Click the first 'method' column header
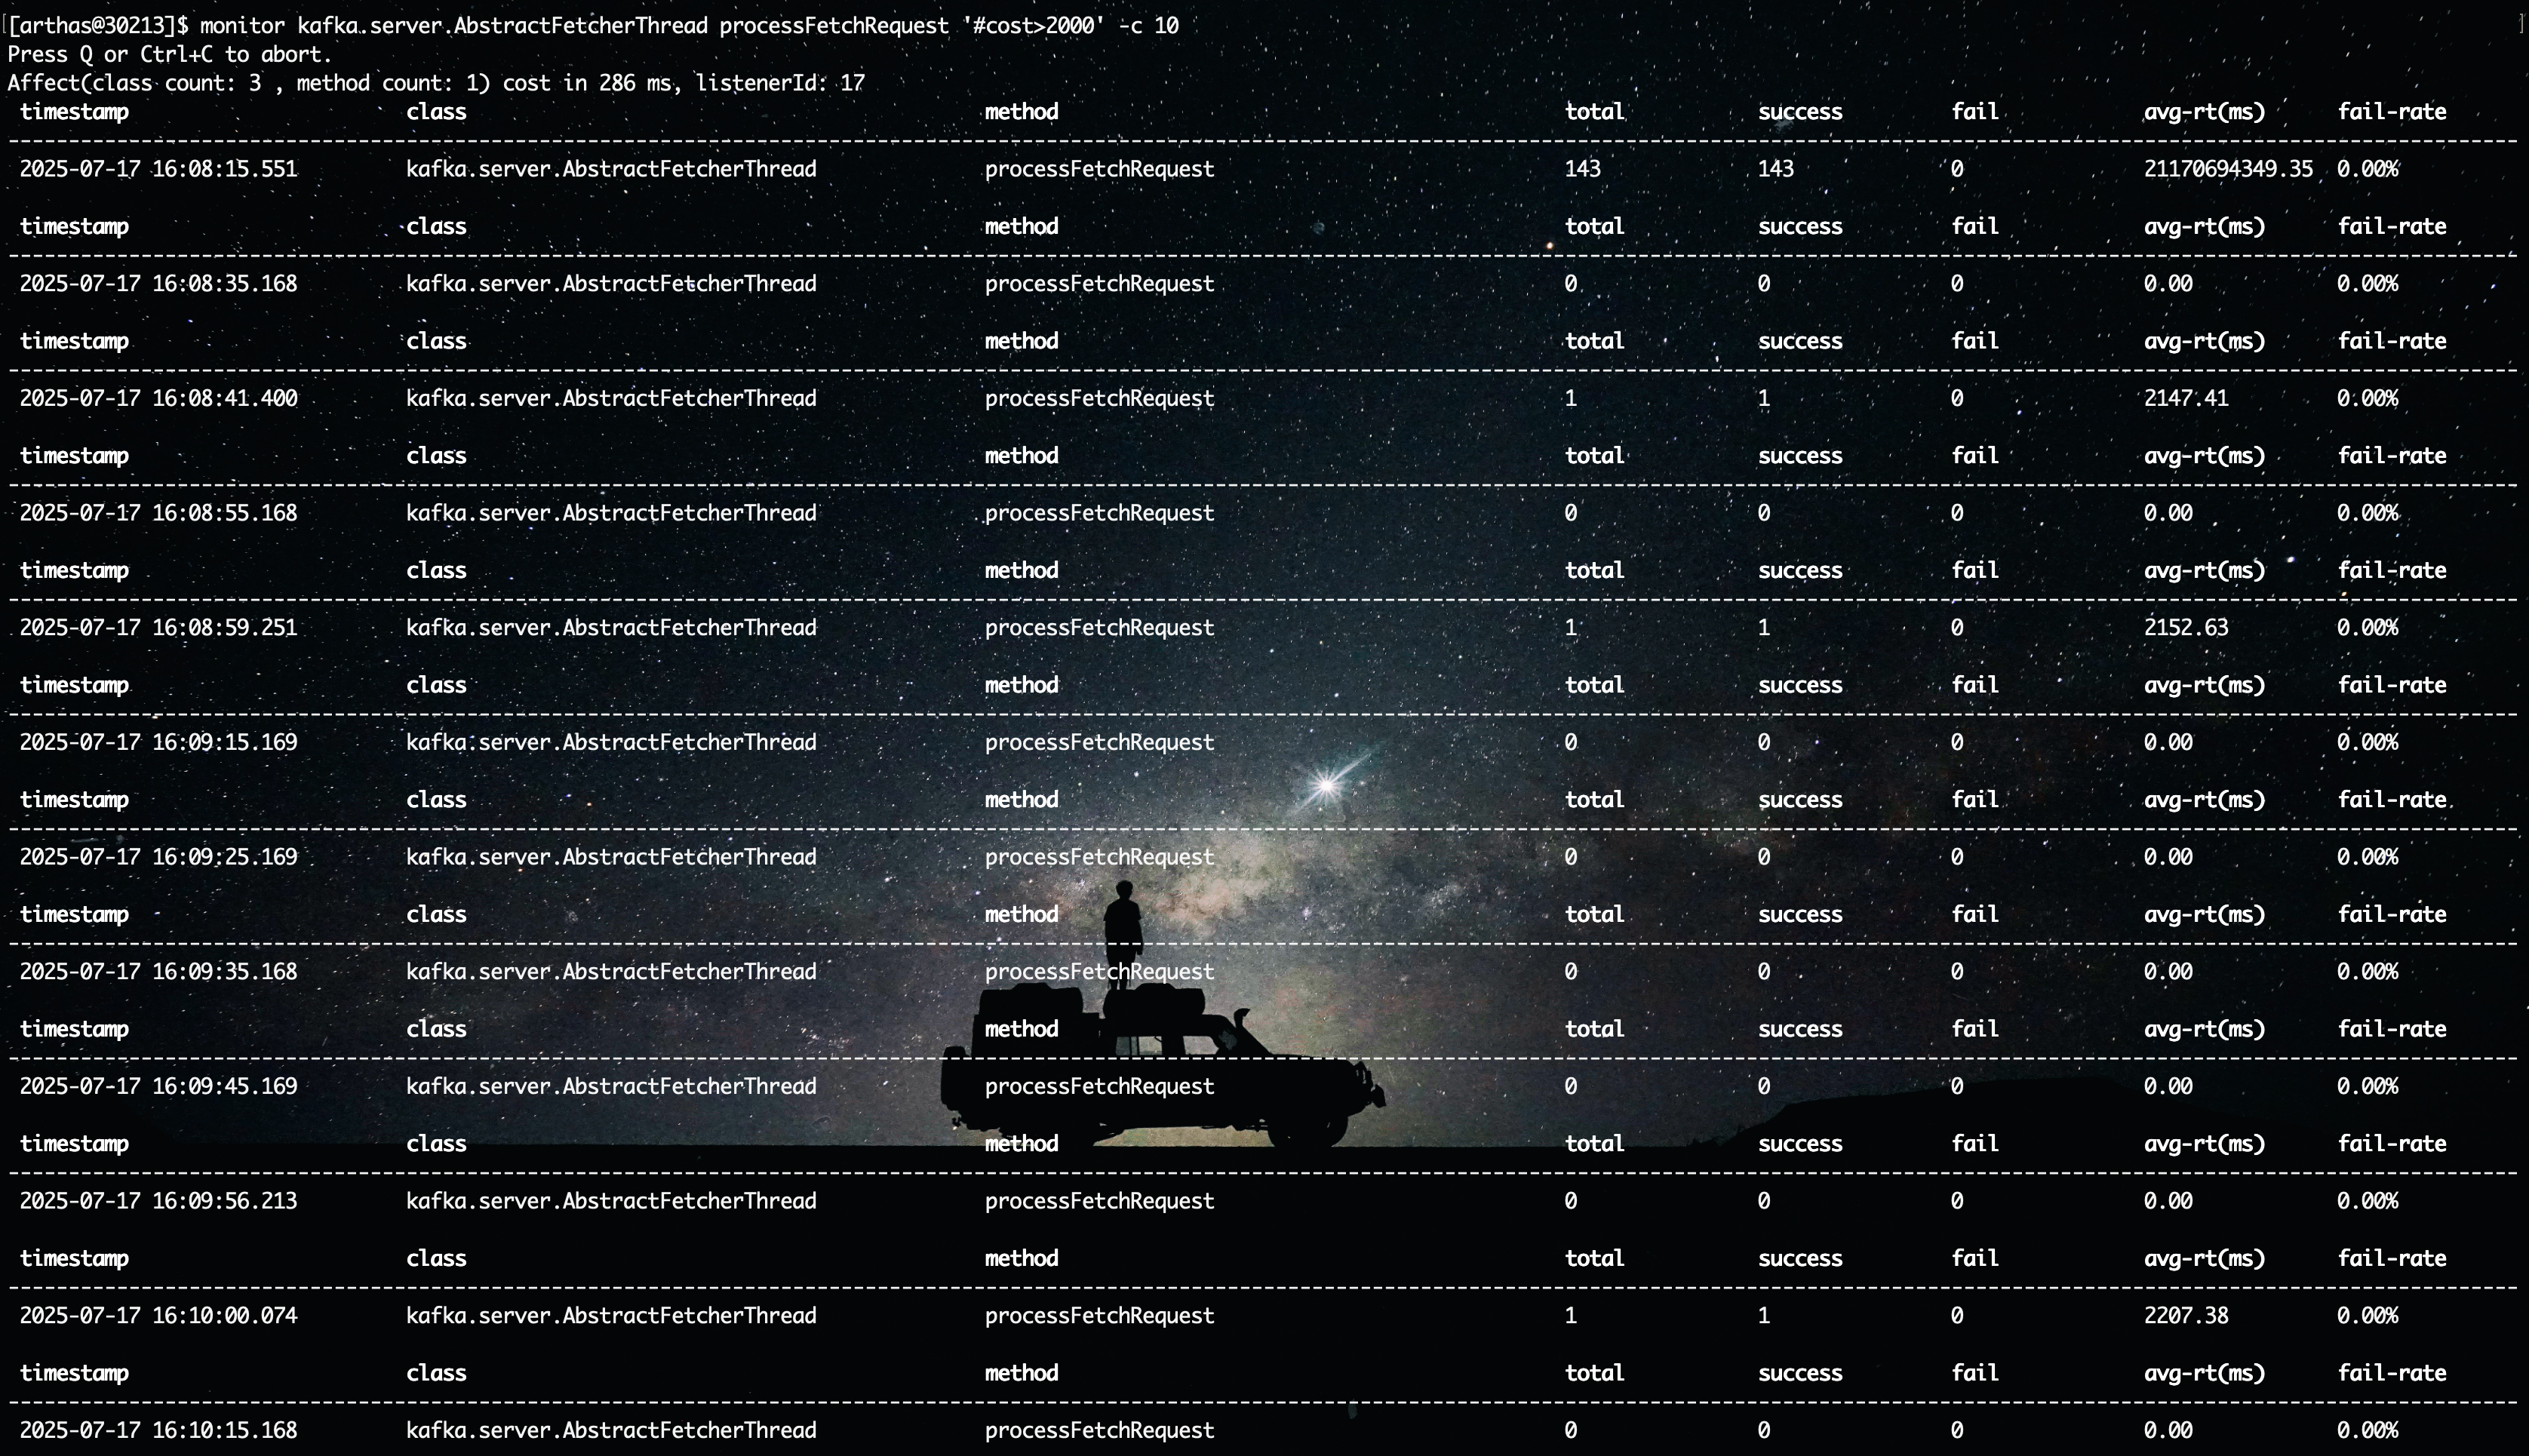This screenshot has width=2529, height=1456. [x=1021, y=112]
